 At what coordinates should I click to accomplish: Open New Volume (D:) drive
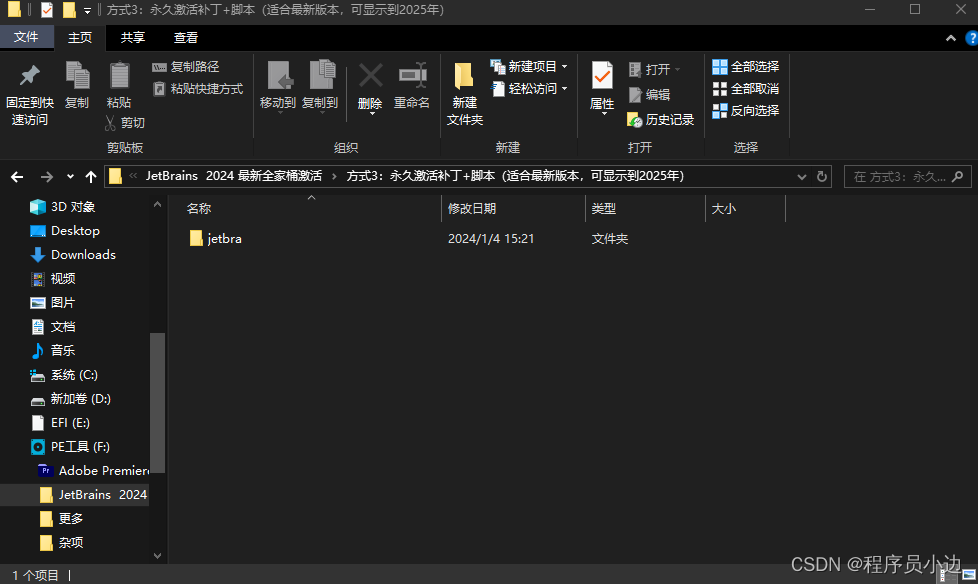70,399
